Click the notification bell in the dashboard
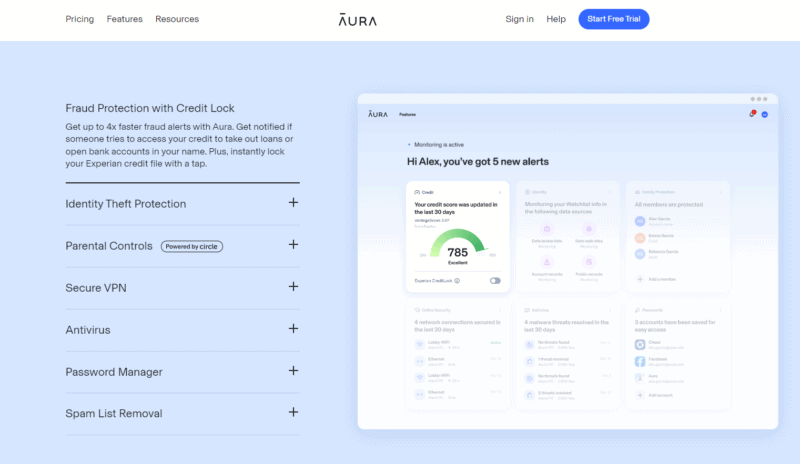Screen dimensions: 800x464 click(x=751, y=115)
